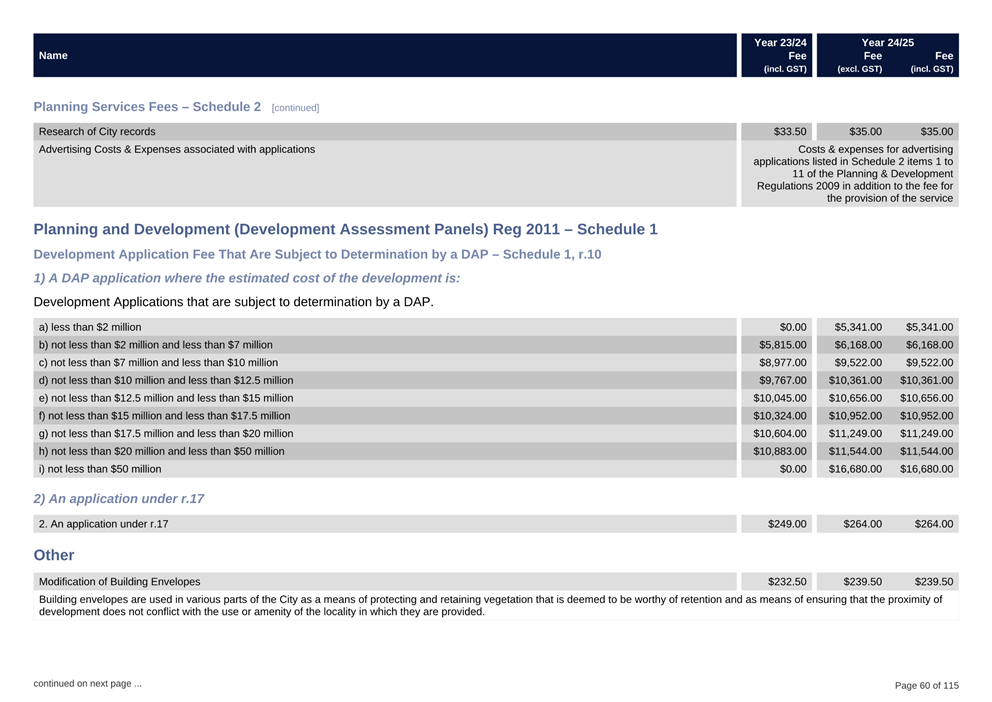Viewport: 992px width, 702px height.
Task: Click the 'continued on next page ...' text
Action: click(x=87, y=683)
